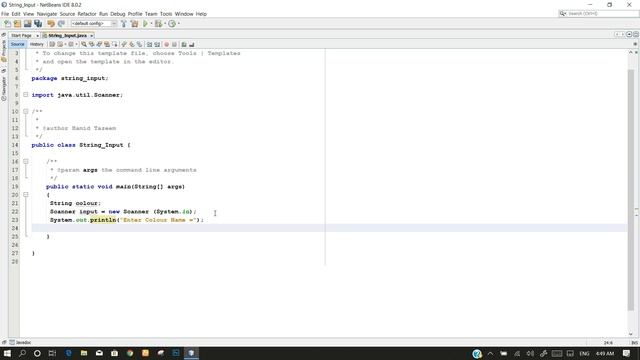Click the Next Bookmark icon
This screenshot has height=360, width=640.
[131, 44]
